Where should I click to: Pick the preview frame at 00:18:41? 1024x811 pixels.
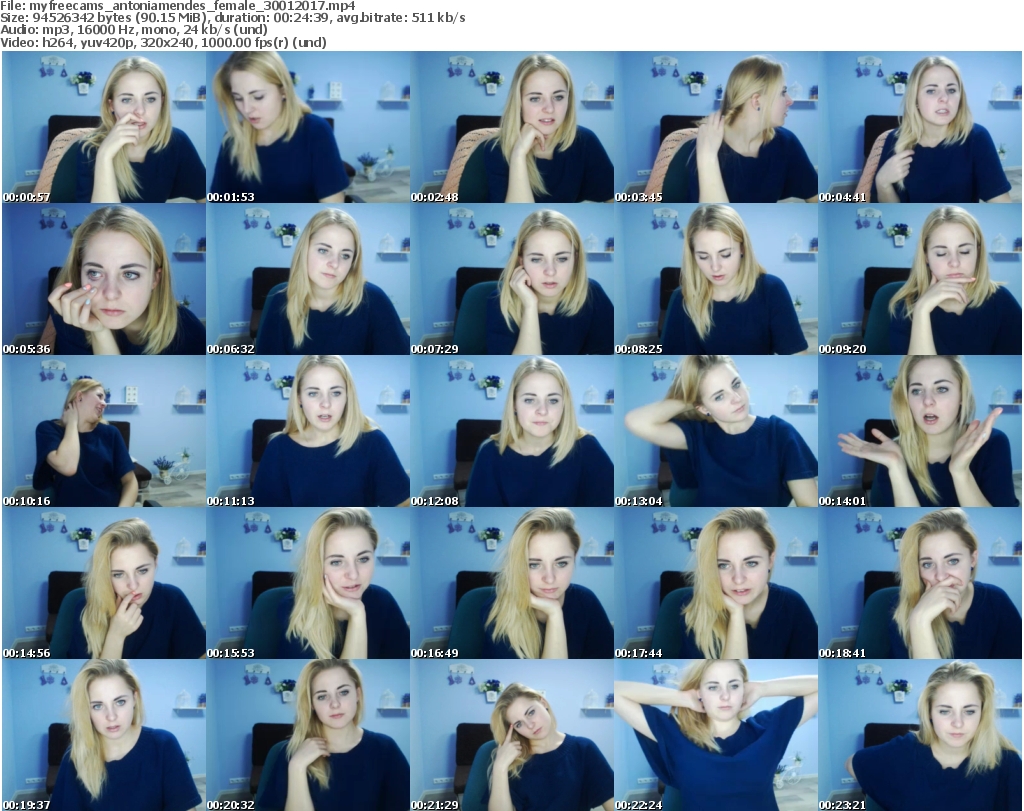coord(920,583)
